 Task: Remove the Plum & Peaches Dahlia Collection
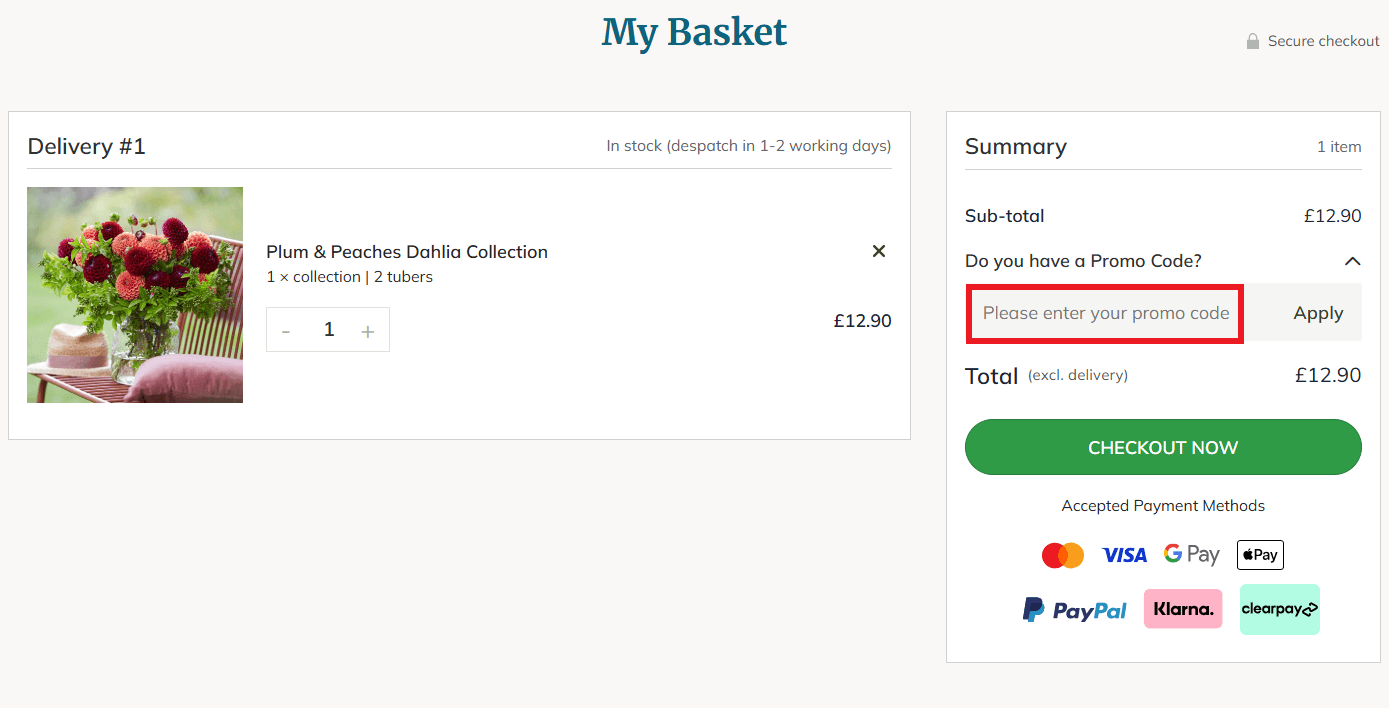point(878,251)
